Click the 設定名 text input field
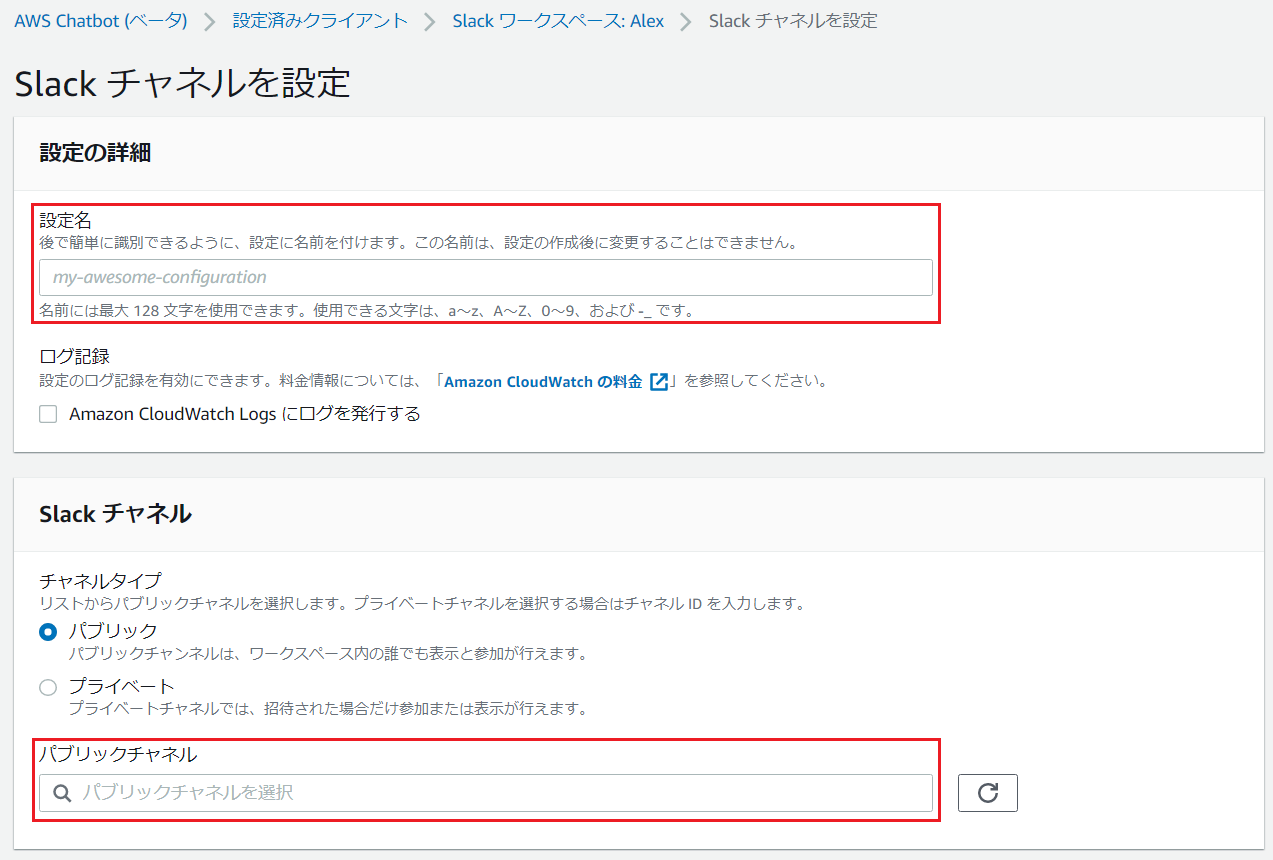 click(x=485, y=277)
